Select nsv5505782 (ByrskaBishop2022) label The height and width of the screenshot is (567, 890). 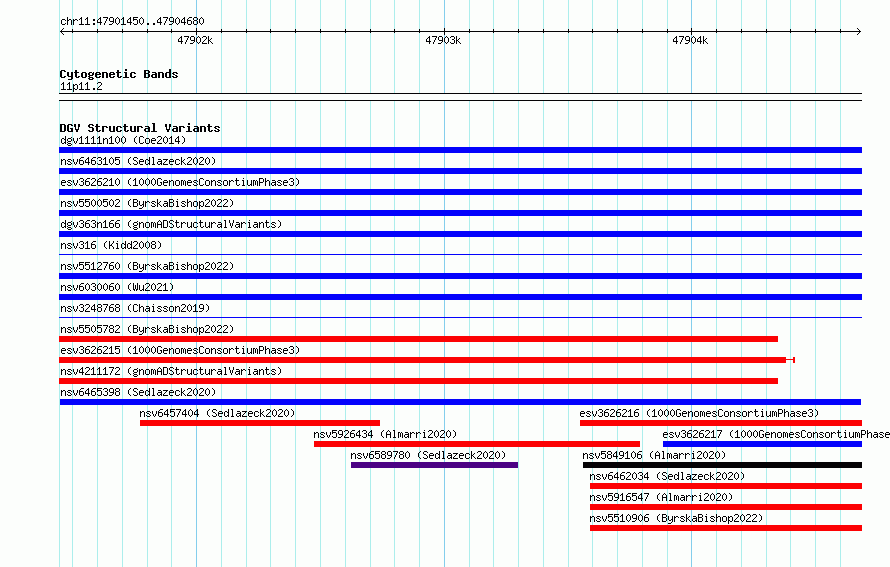click(147, 329)
